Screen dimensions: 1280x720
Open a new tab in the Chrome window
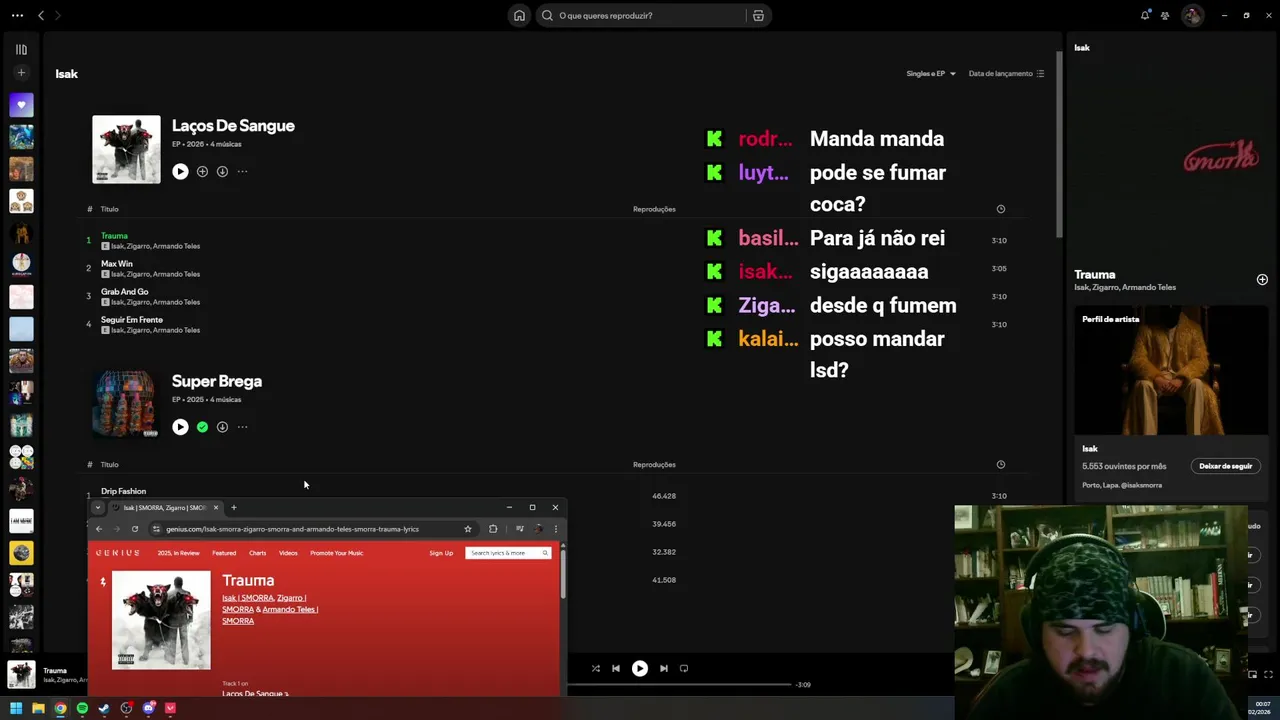pyautogui.click(x=233, y=507)
